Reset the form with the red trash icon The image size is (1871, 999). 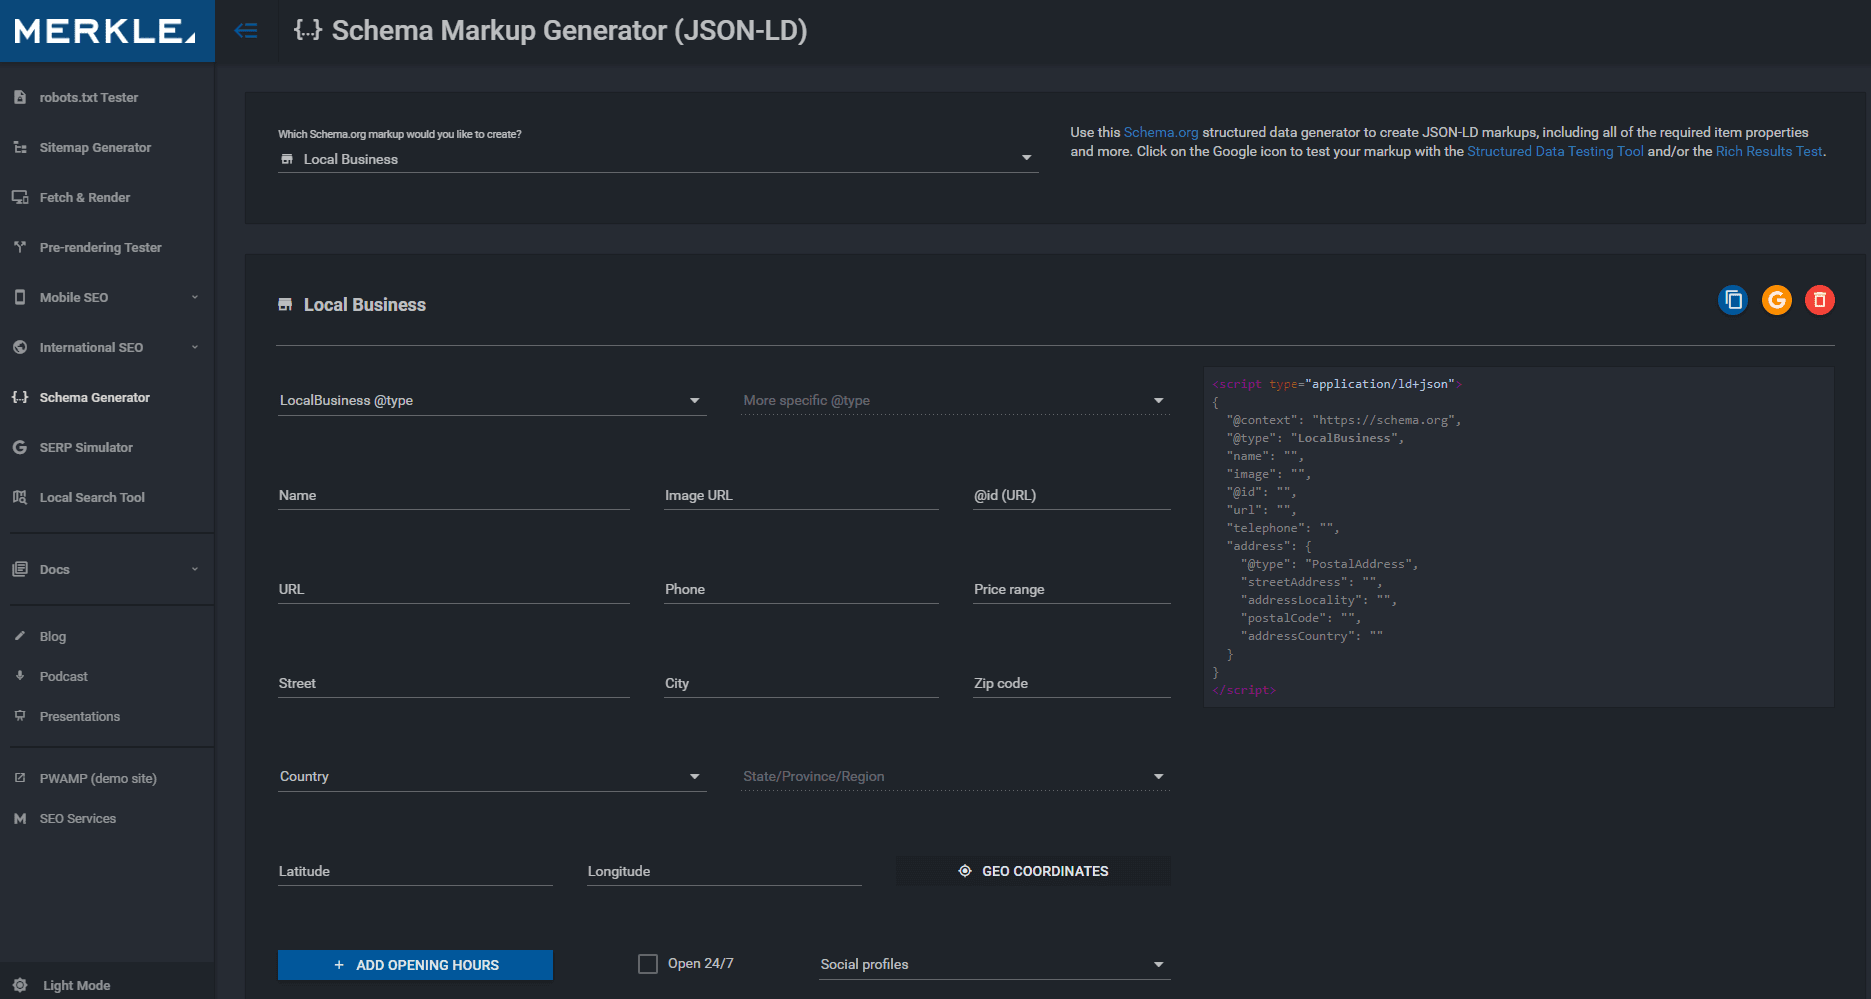(1820, 300)
